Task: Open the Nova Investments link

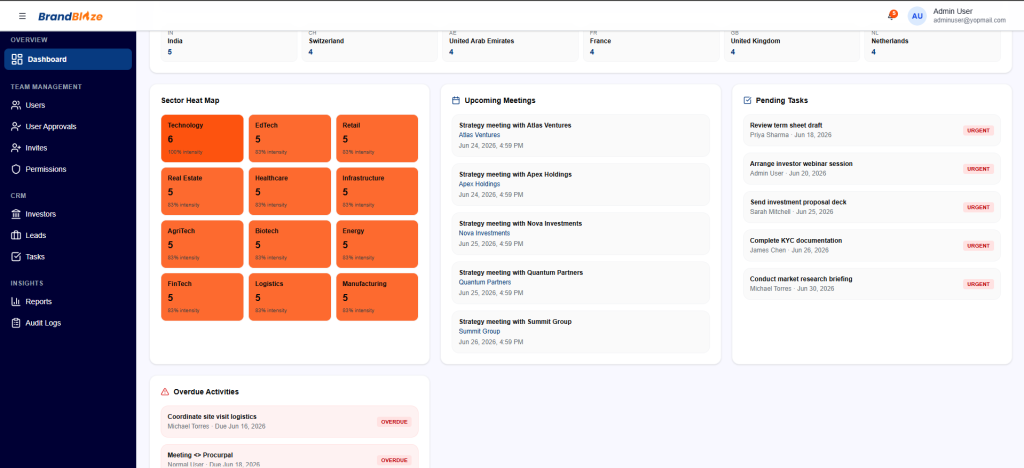Action: [x=485, y=233]
